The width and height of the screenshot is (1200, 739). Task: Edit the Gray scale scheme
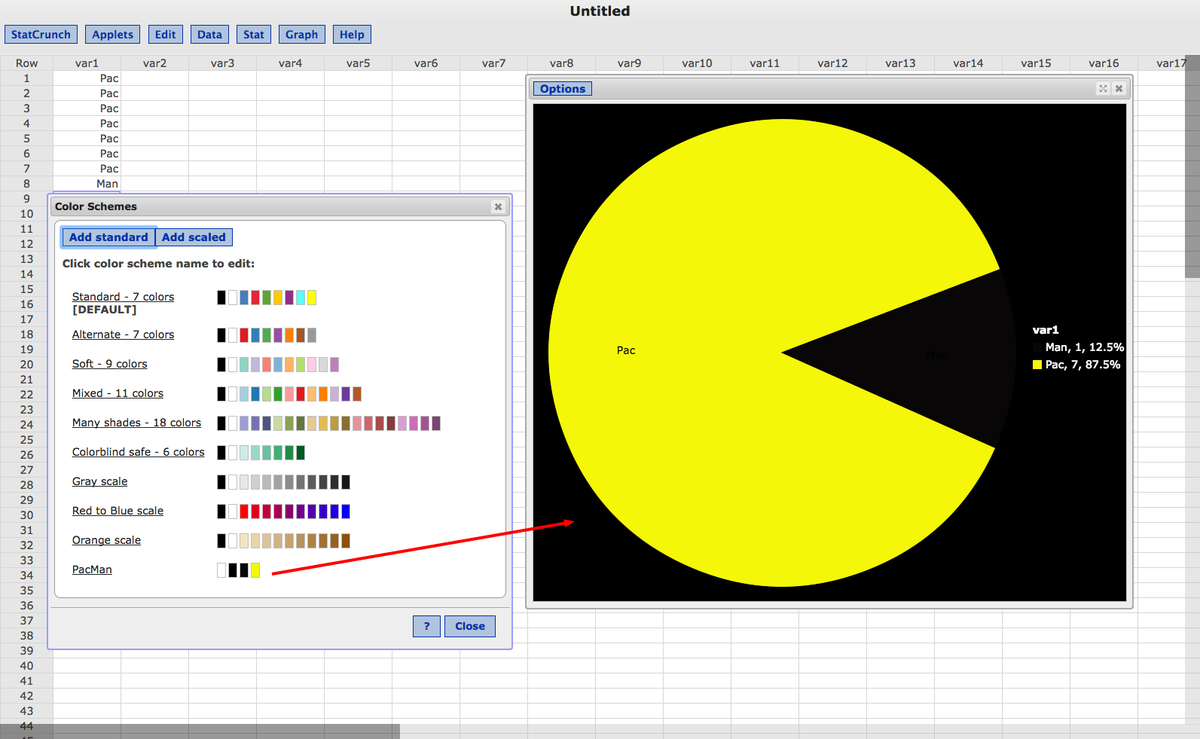click(100, 482)
